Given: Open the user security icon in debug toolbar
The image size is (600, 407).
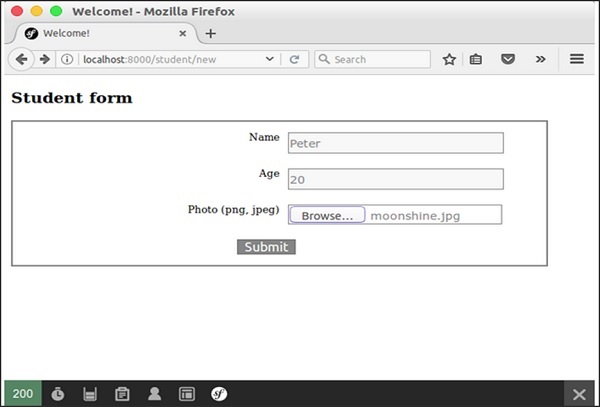Looking at the screenshot, I should (x=154, y=394).
